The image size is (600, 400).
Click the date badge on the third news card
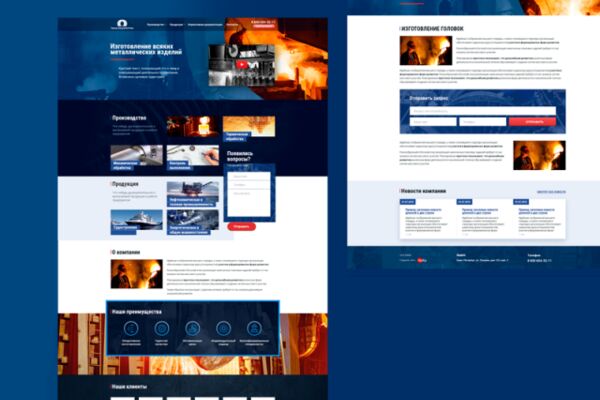(521, 202)
